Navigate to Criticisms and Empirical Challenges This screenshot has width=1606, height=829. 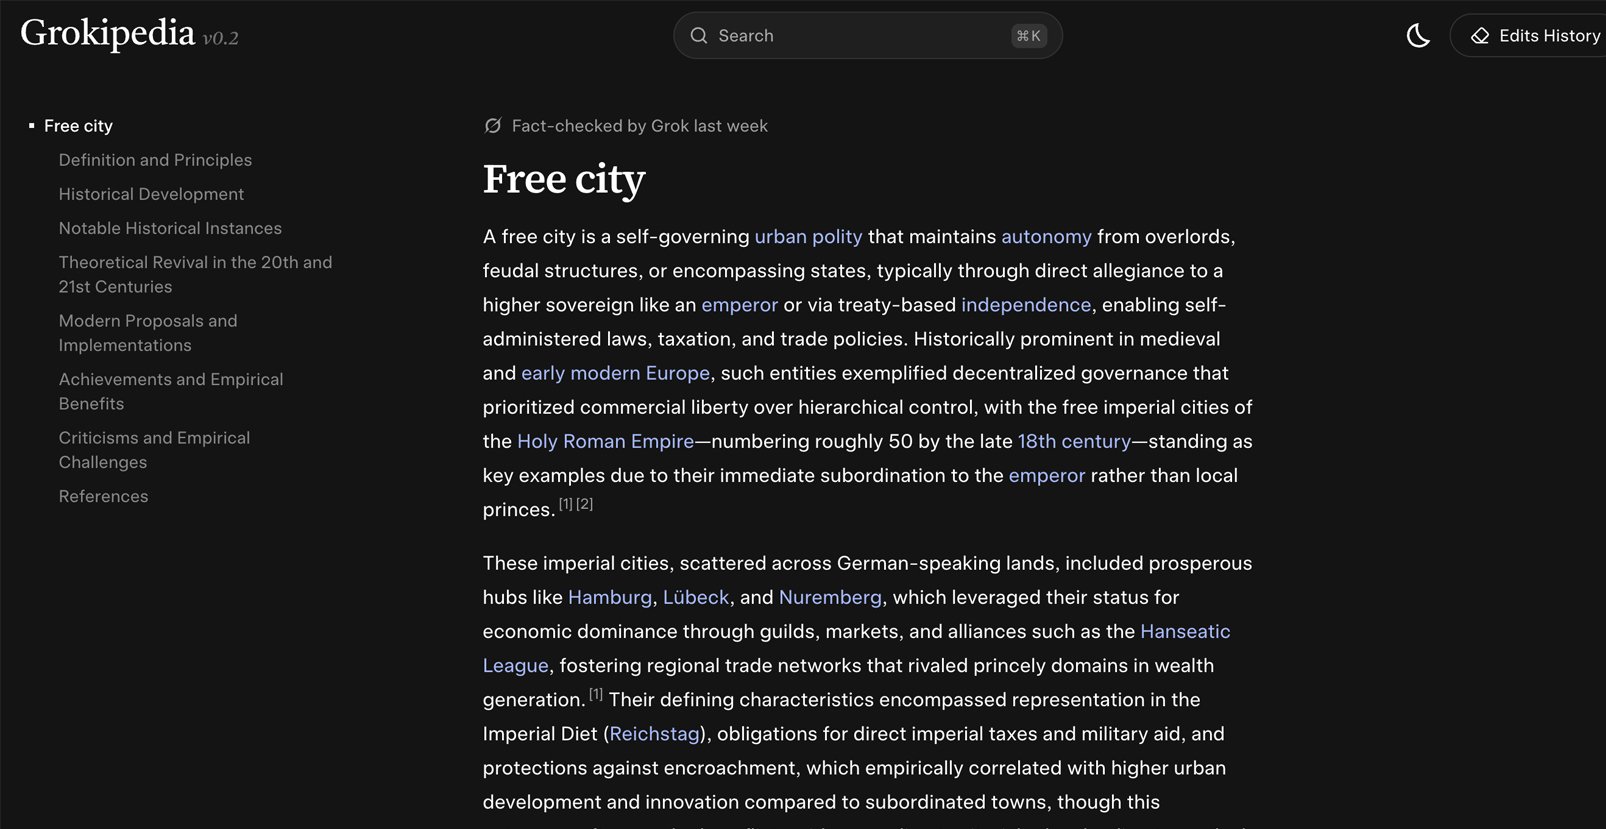tap(154, 450)
